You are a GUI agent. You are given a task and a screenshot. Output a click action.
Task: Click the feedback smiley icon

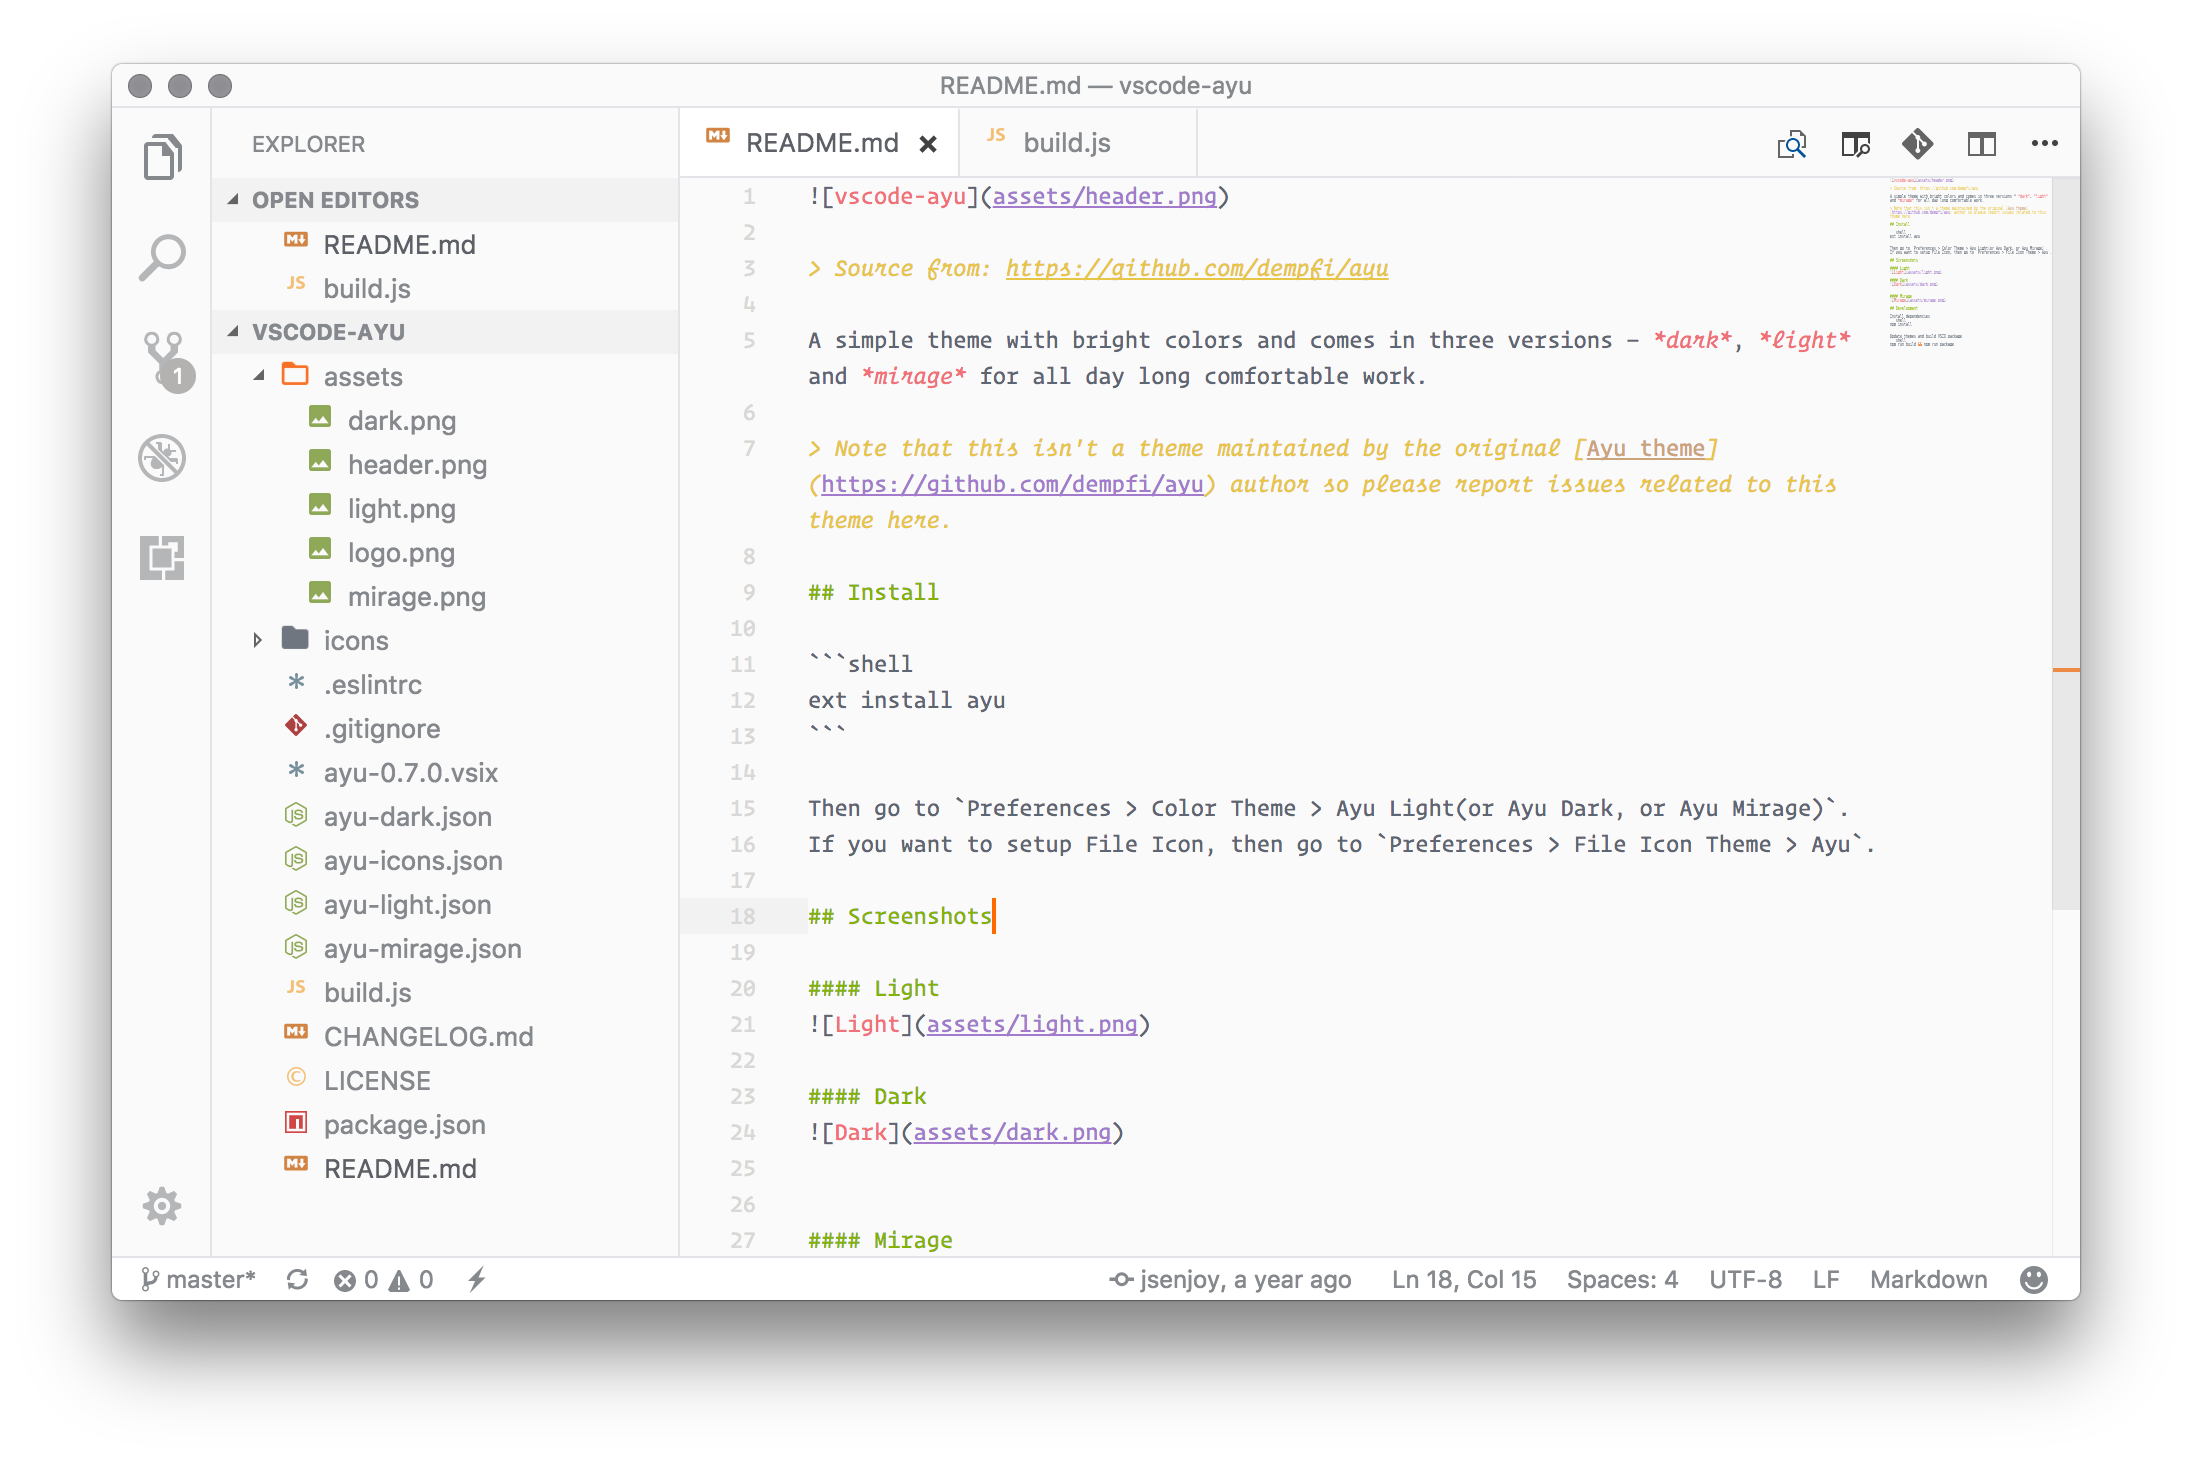[x=2033, y=1280]
